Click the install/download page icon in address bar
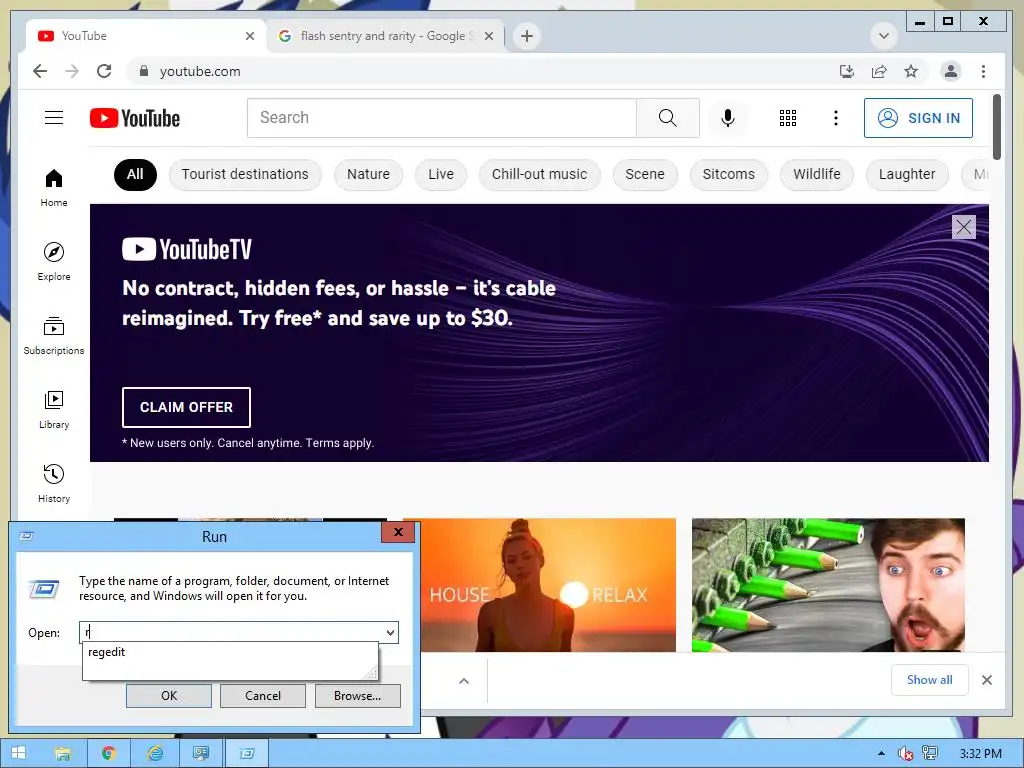 click(846, 71)
